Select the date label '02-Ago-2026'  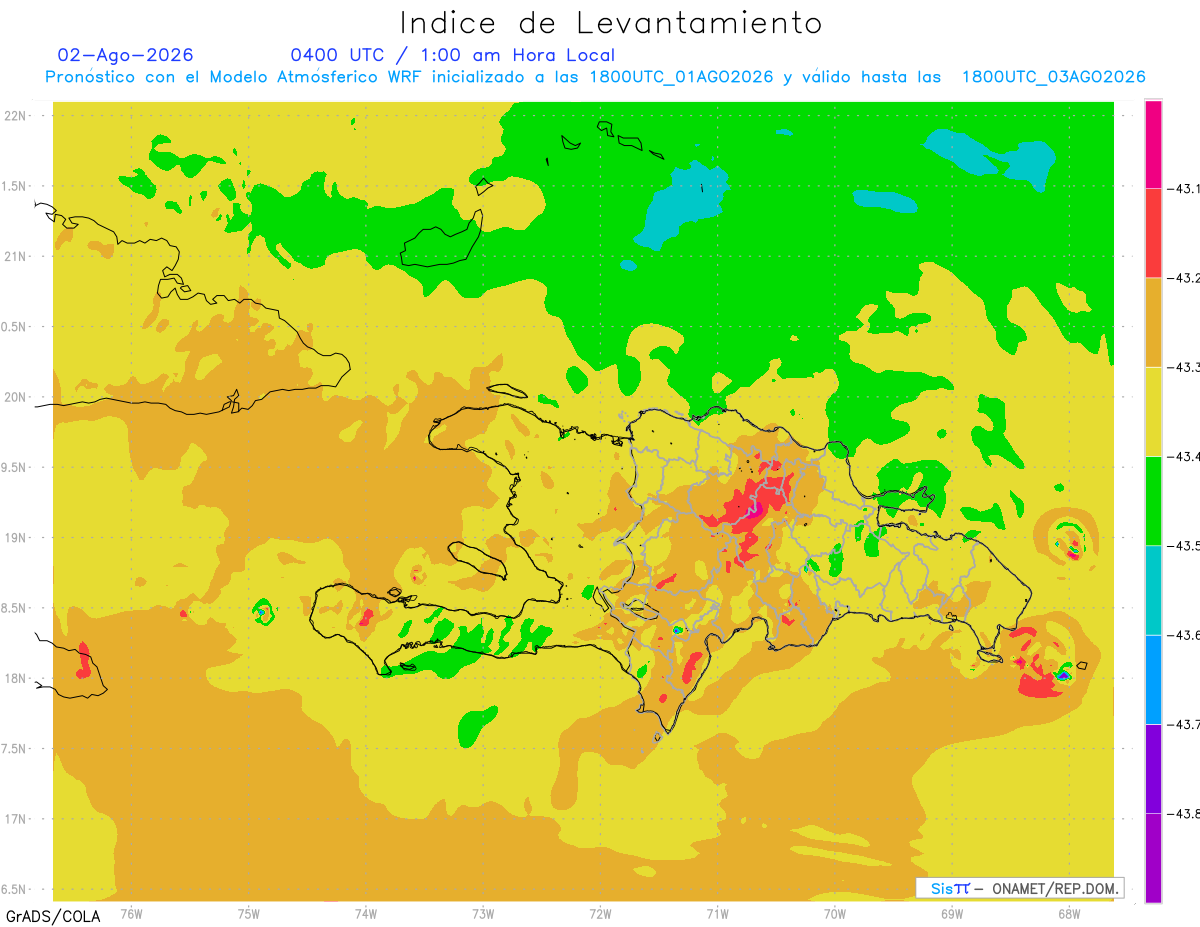coord(126,55)
